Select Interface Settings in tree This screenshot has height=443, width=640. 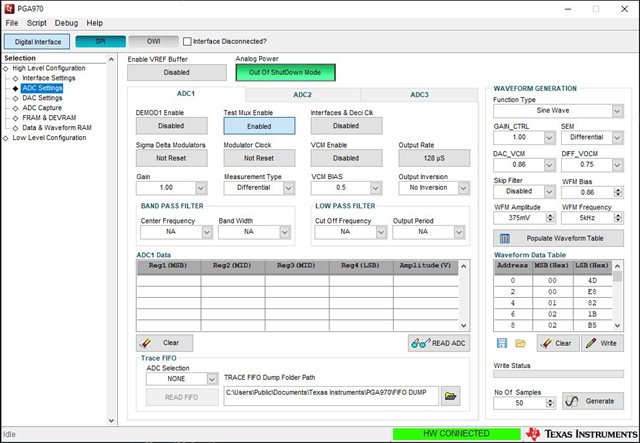click(x=49, y=78)
